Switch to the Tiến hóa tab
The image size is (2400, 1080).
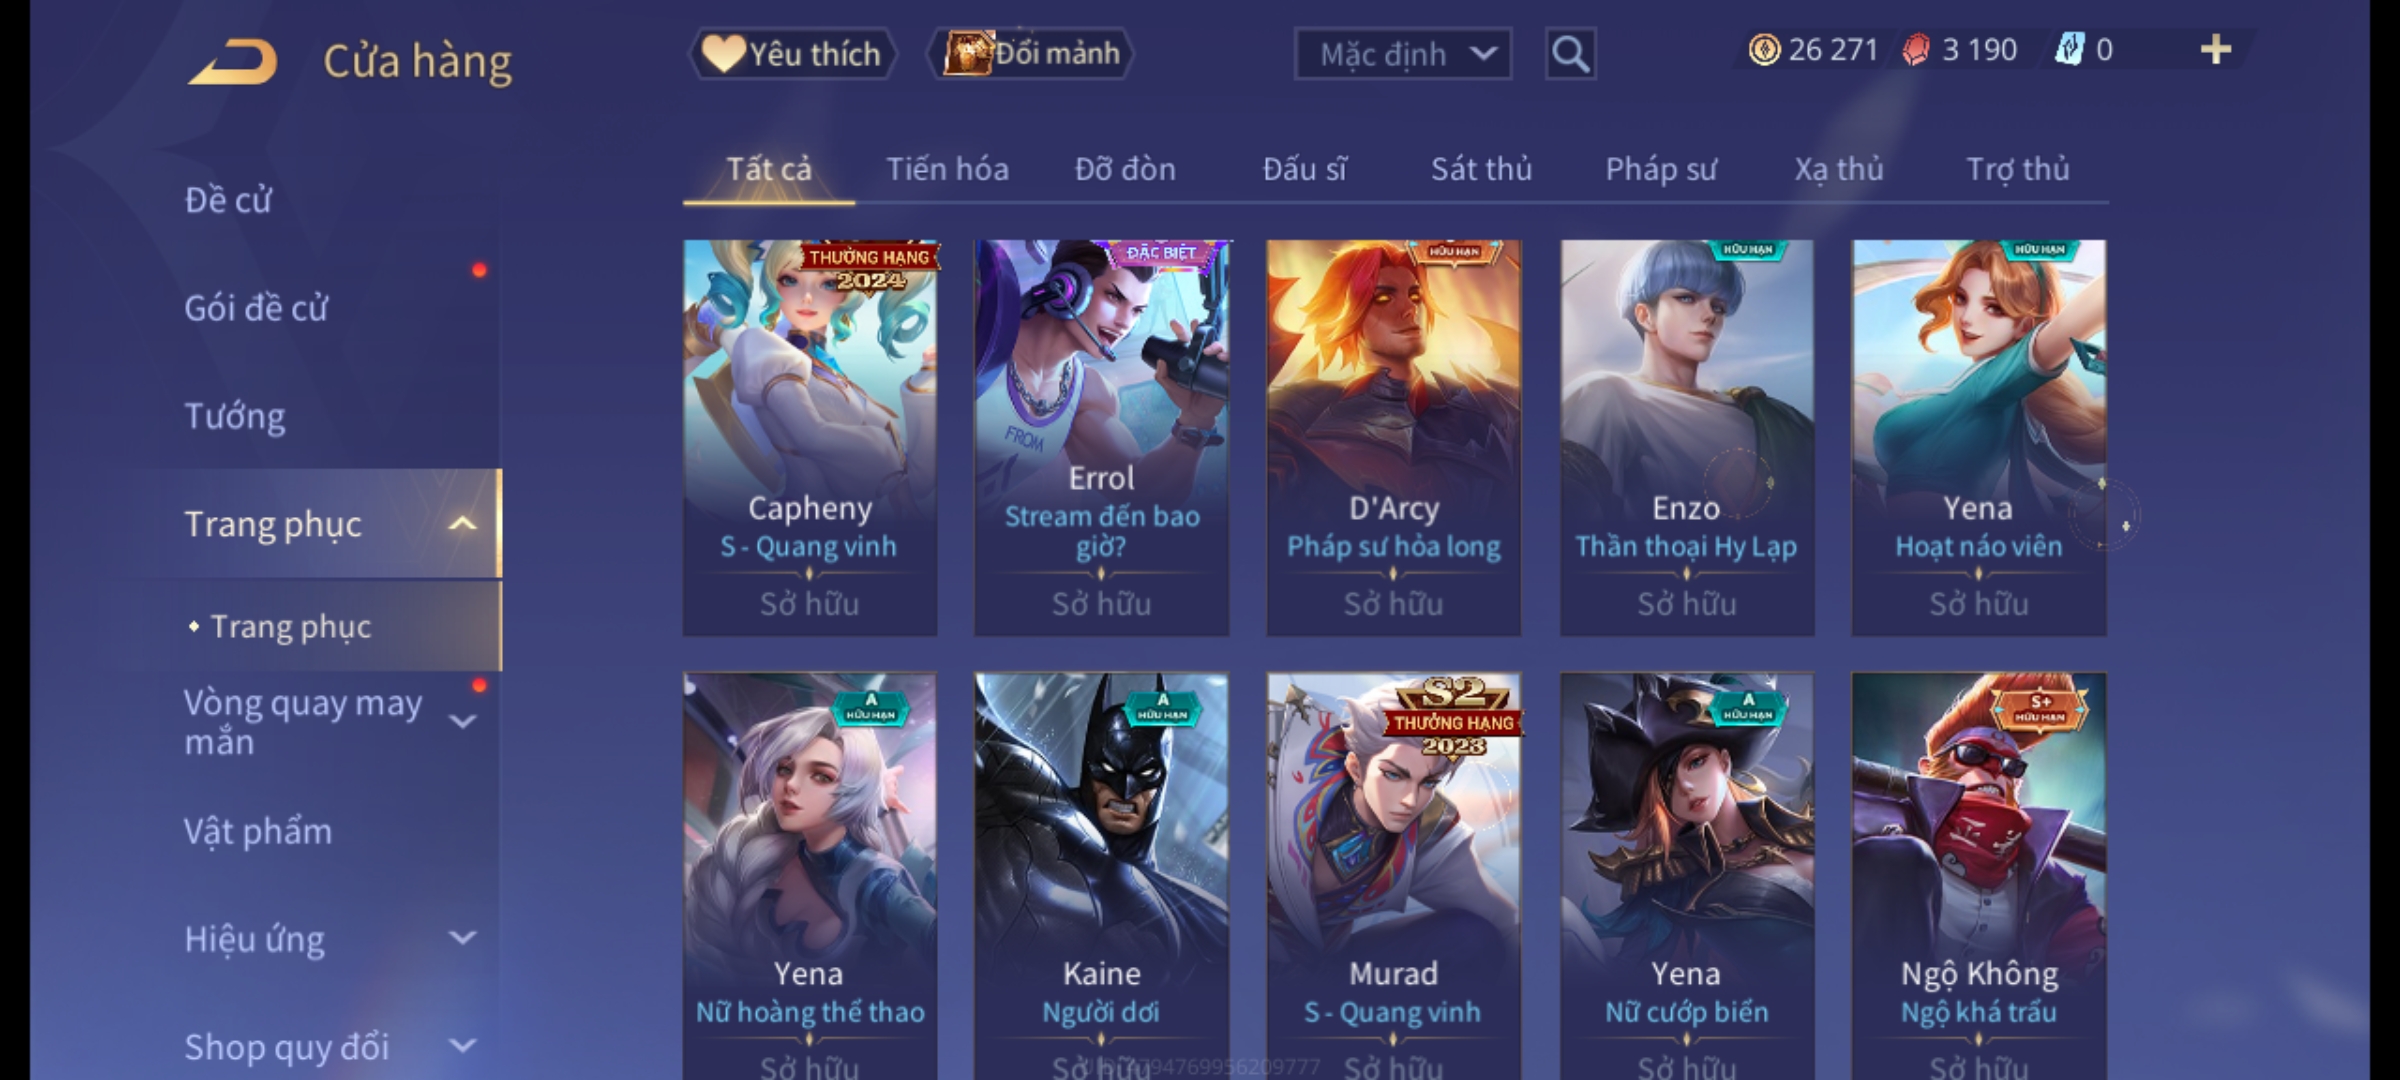coord(947,169)
